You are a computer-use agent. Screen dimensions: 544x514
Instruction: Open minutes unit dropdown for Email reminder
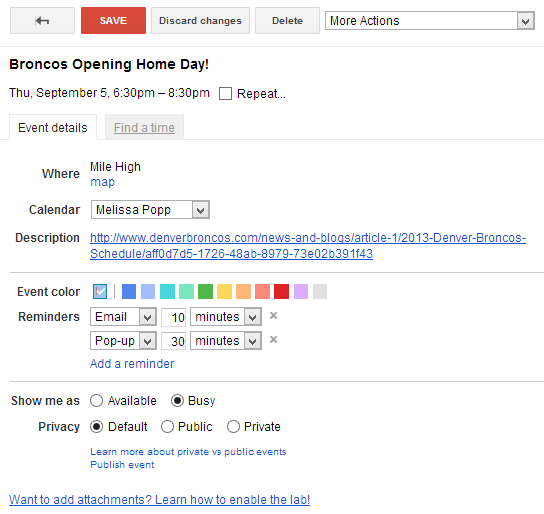[226, 317]
